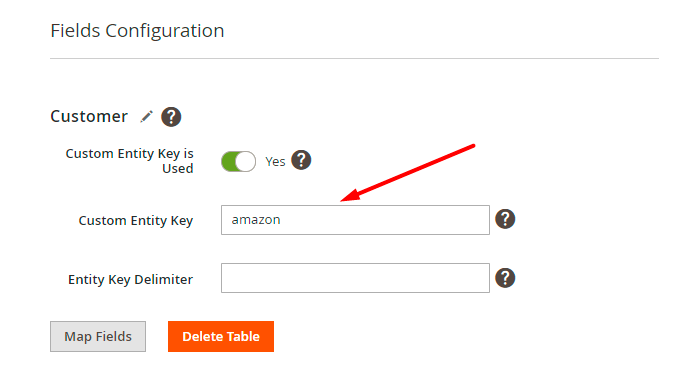Image resolution: width=685 pixels, height=373 pixels.
Task: Click the word amazon in the text box
Action: 256,220
